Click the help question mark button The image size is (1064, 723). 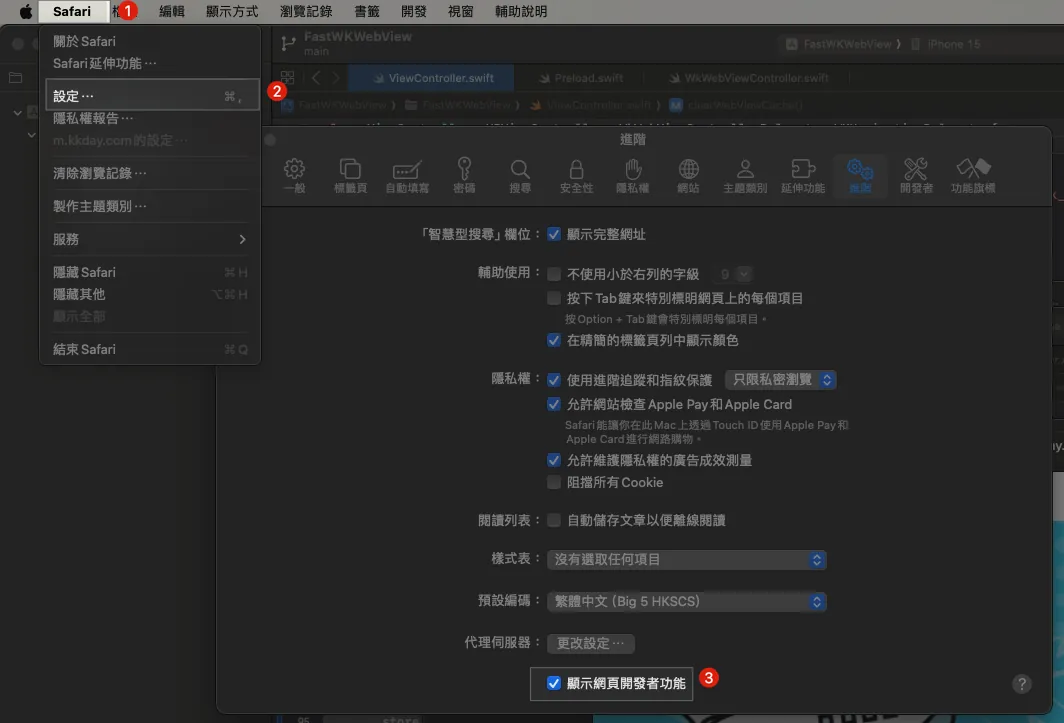click(x=1021, y=684)
